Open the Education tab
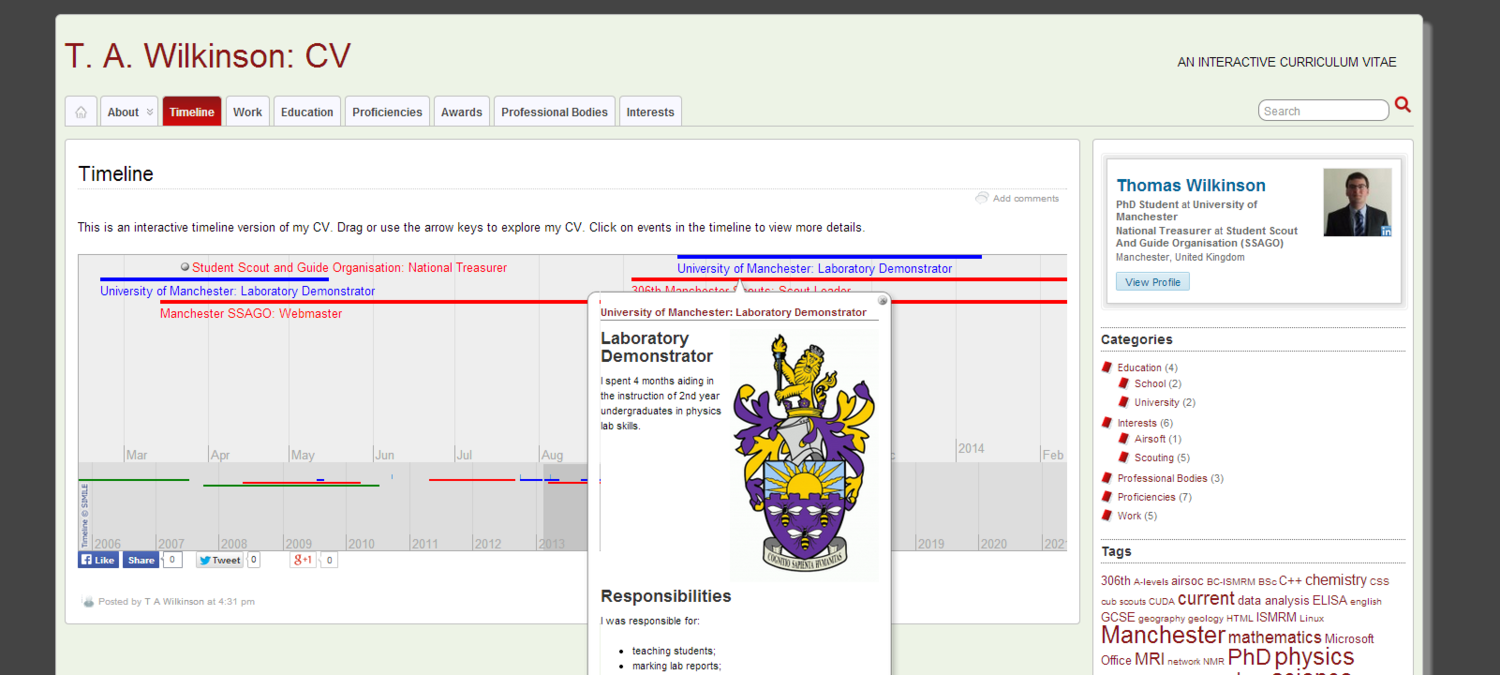 tap(307, 112)
